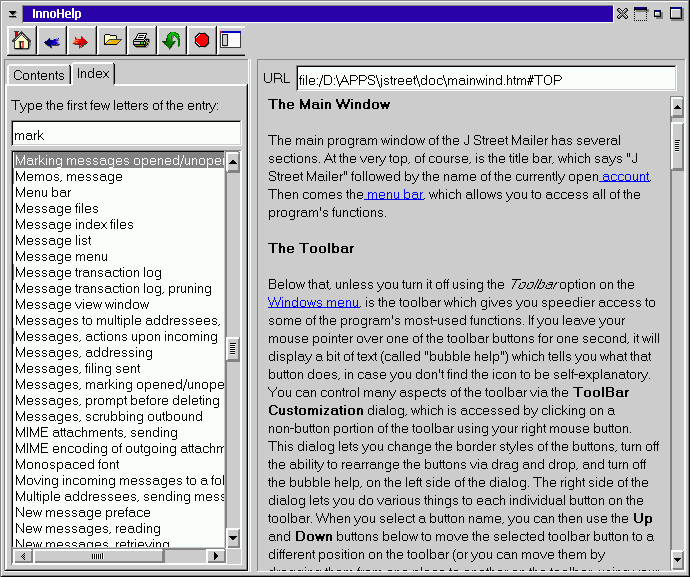Select 'Message transaction log, pruning' entry
690x577 pixels.
(119, 288)
